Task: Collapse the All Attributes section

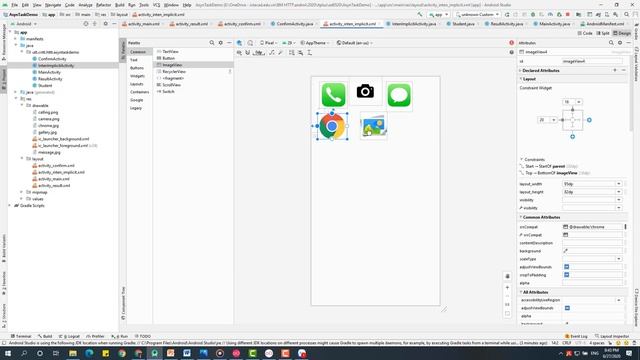Action: (521, 292)
